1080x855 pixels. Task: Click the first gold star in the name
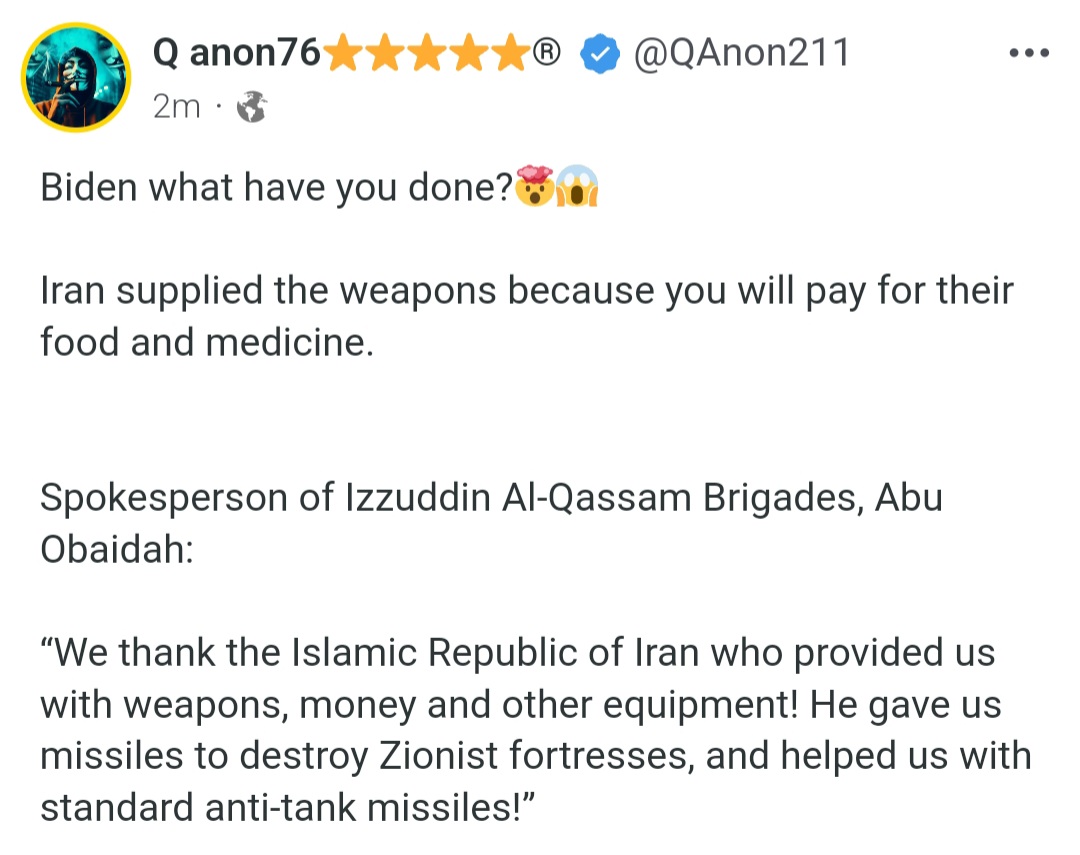pyautogui.click(x=343, y=53)
